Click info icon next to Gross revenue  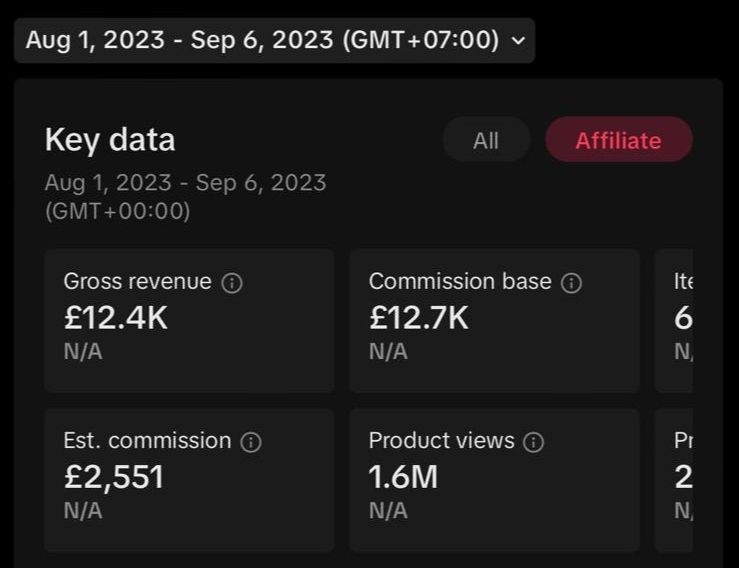[232, 283]
